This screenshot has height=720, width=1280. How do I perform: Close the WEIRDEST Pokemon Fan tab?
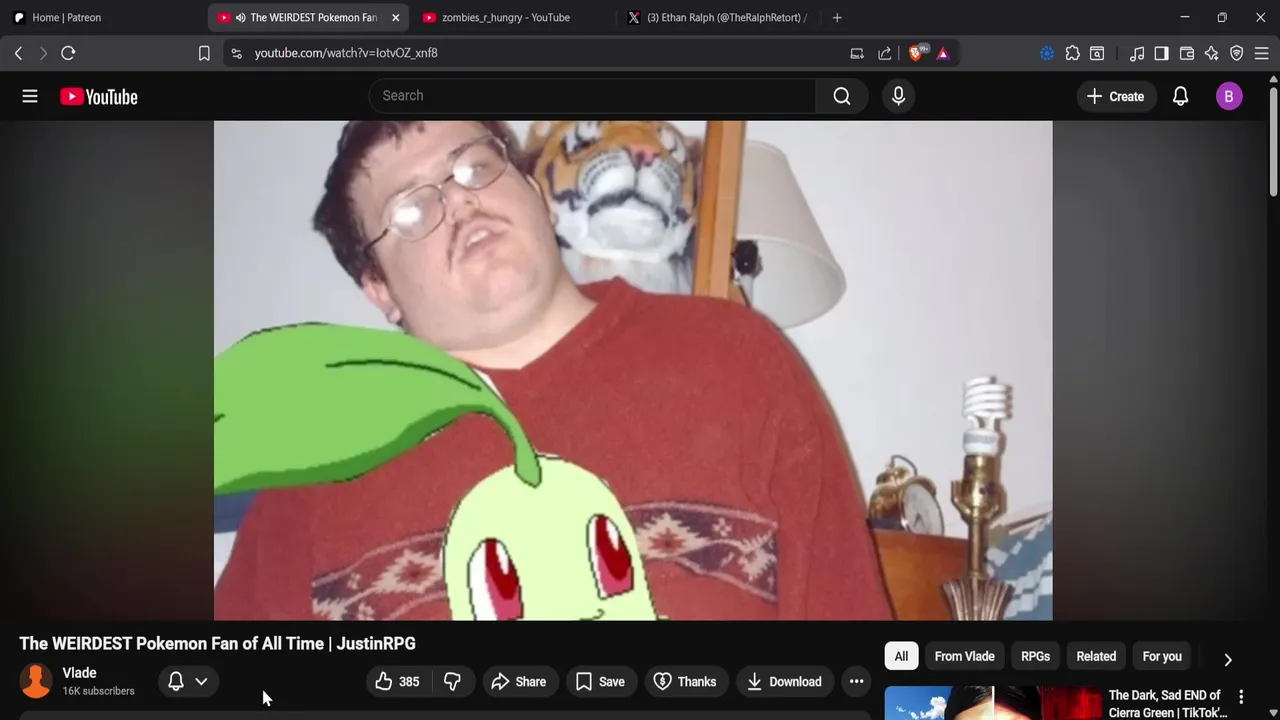(x=396, y=17)
